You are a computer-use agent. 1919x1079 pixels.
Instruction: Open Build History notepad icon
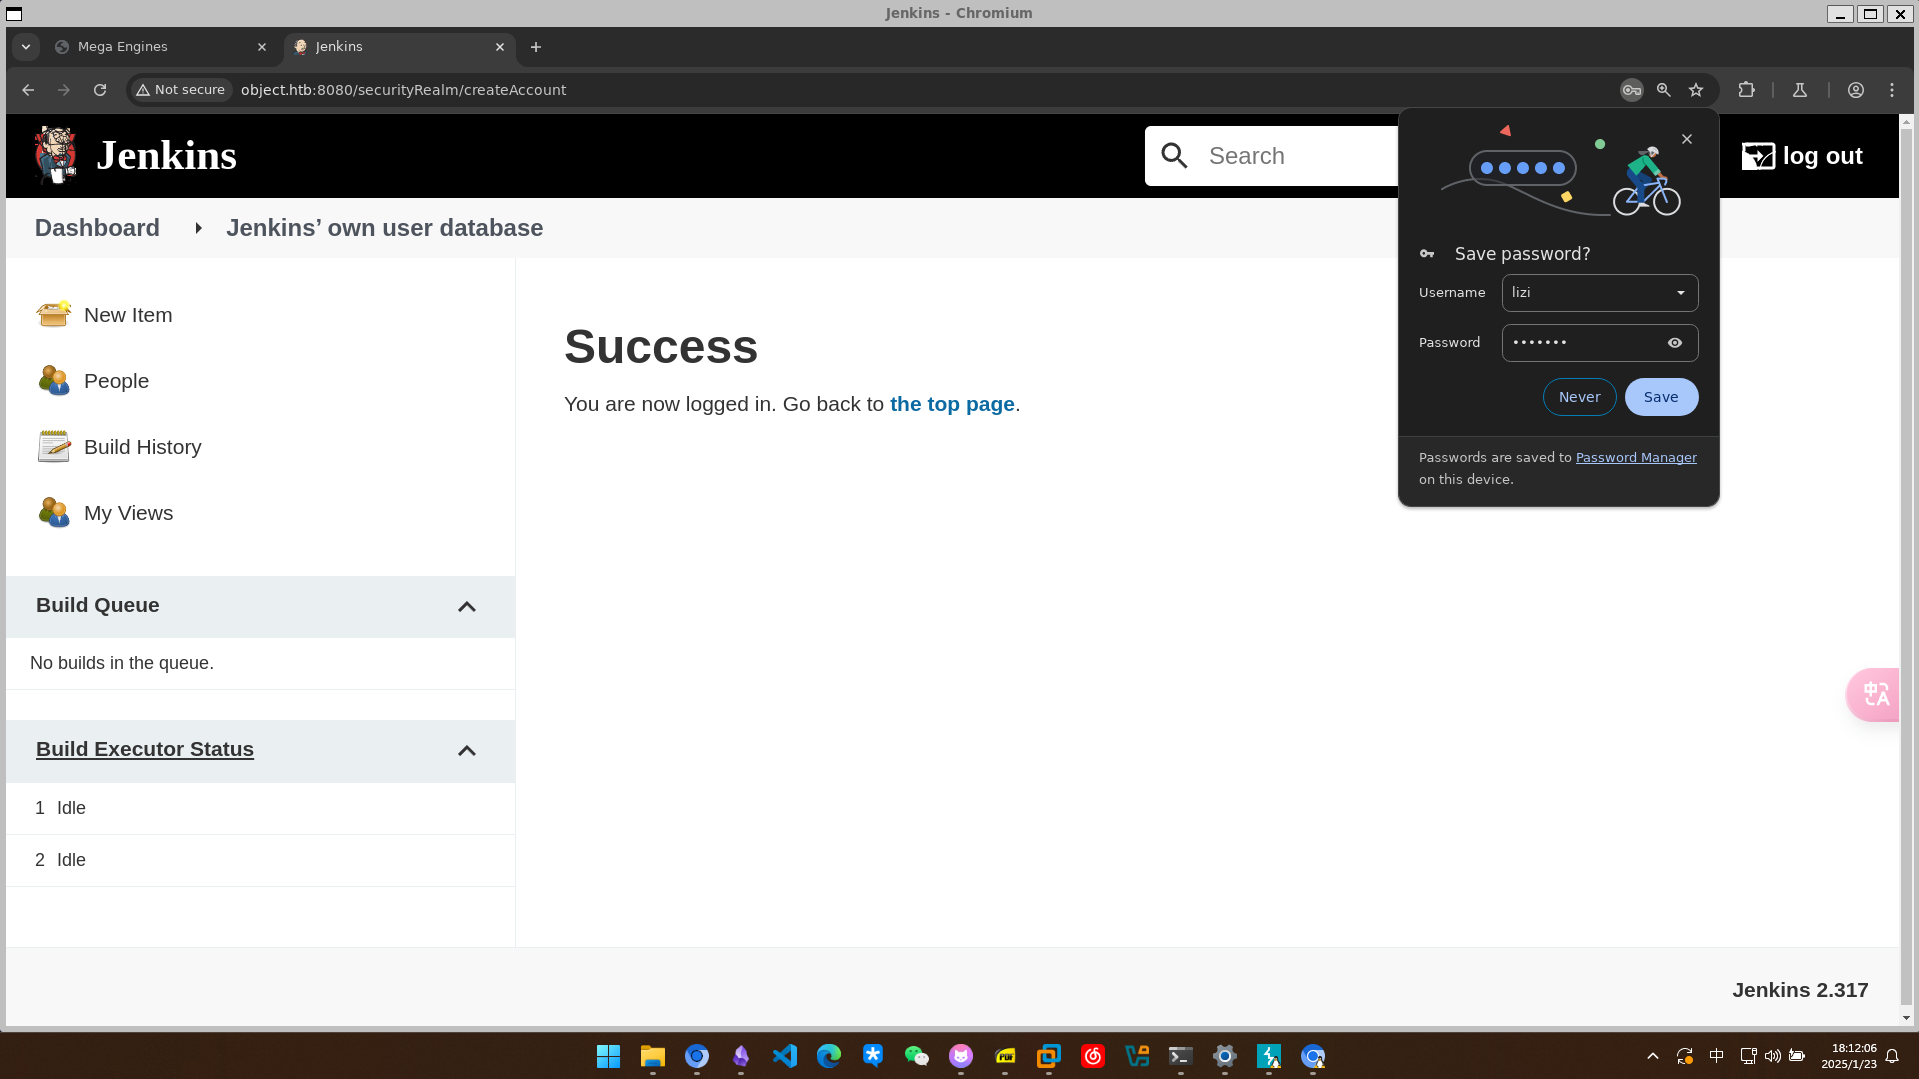[53, 446]
